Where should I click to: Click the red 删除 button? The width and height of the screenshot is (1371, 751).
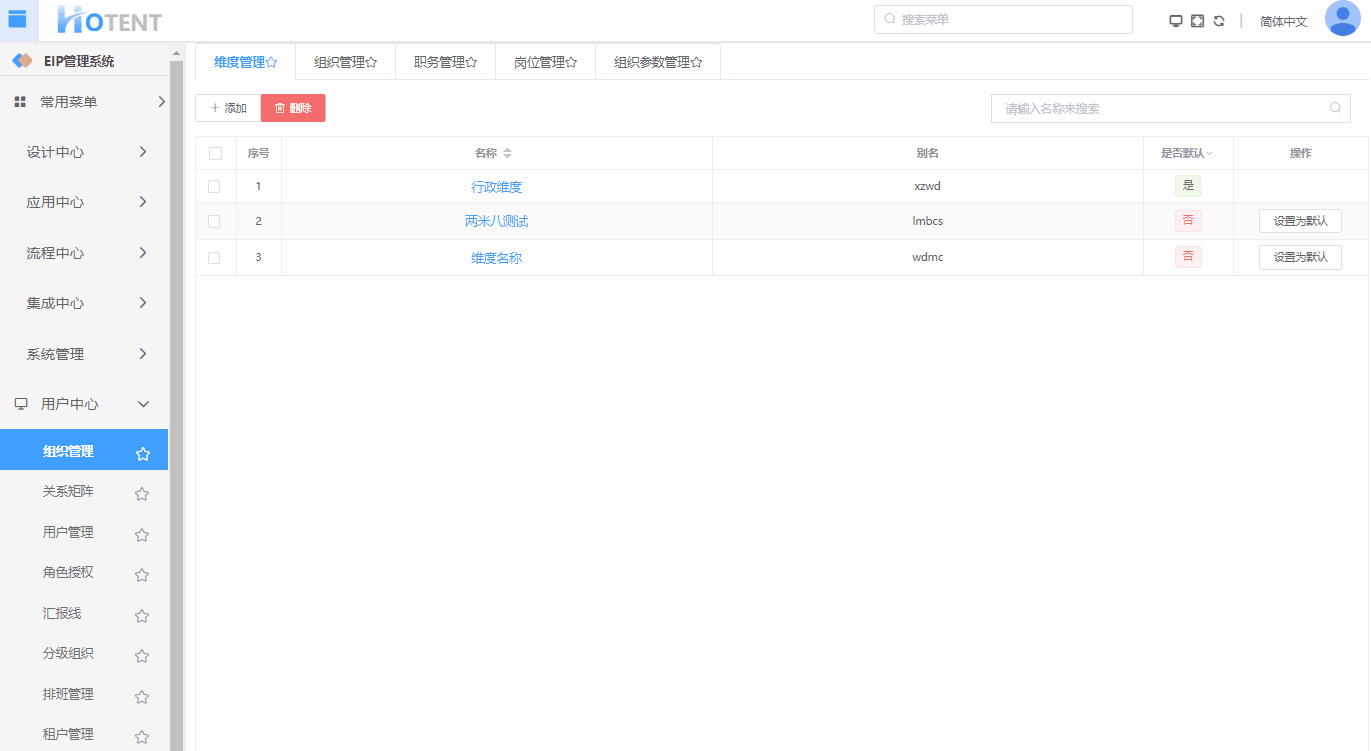(293, 108)
